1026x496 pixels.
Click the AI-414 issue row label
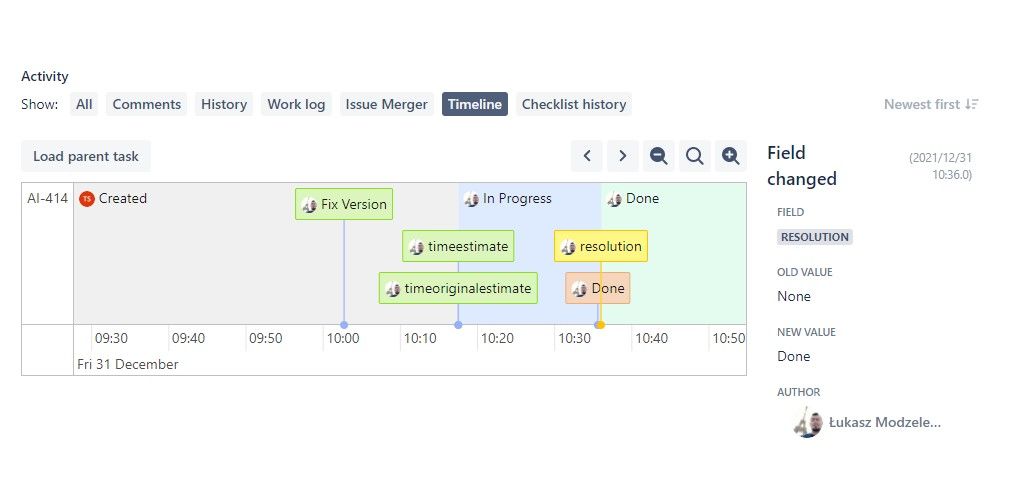coord(47,199)
